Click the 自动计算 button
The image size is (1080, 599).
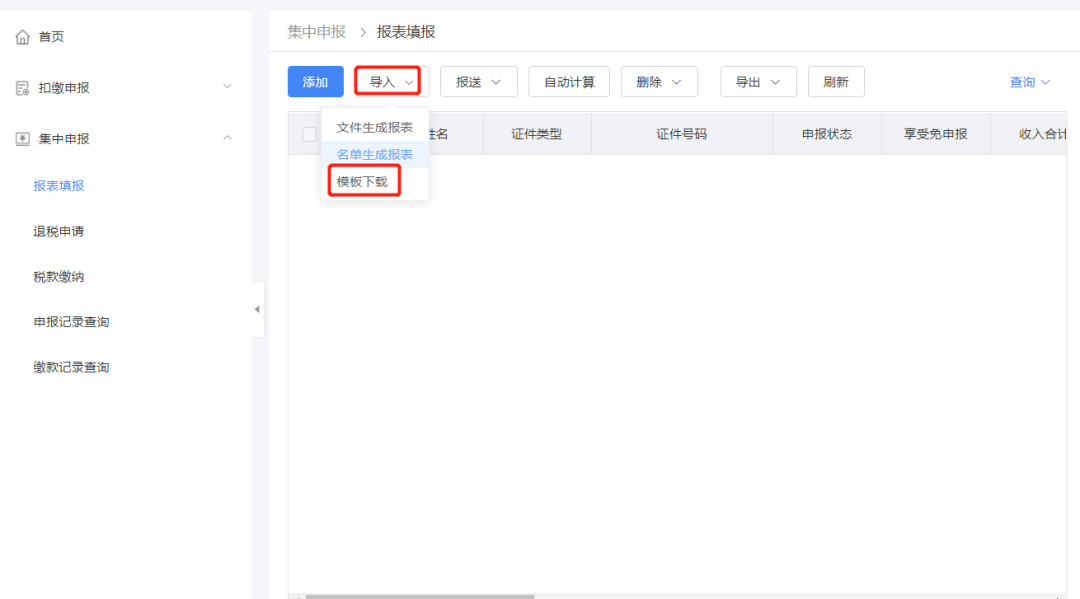tap(569, 82)
